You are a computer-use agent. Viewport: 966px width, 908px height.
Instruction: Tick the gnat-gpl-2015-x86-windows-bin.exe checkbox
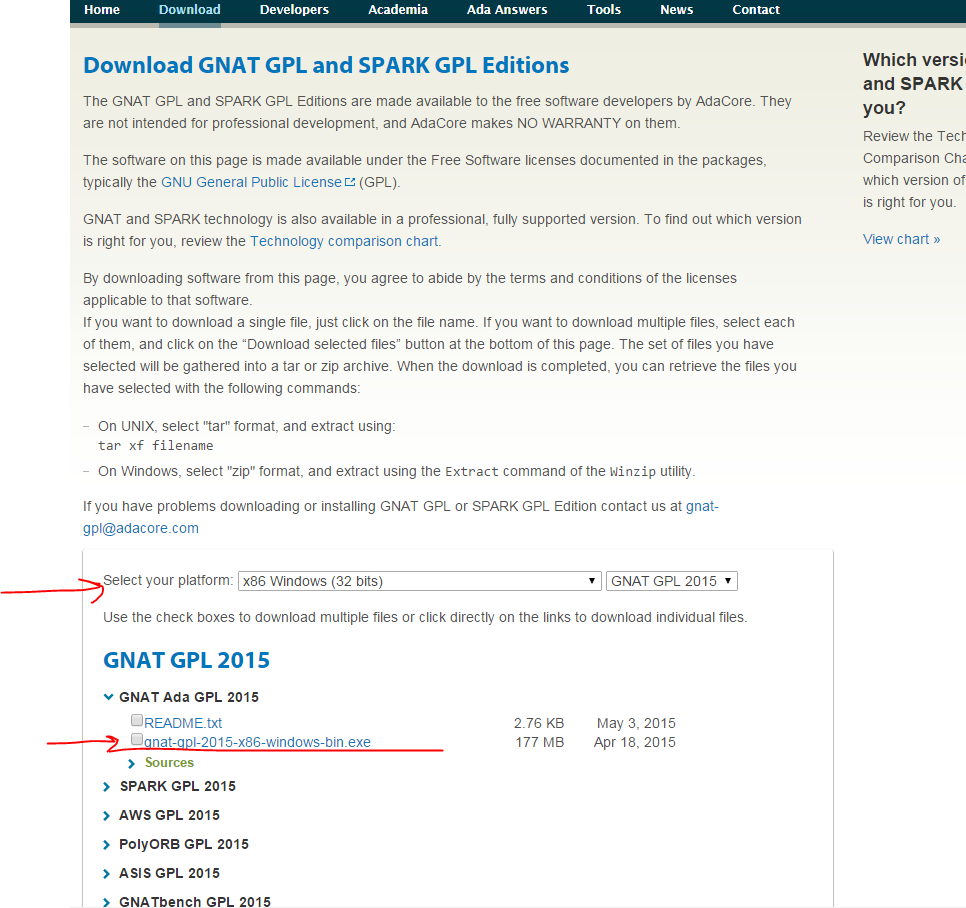pyautogui.click(x=137, y=739)
